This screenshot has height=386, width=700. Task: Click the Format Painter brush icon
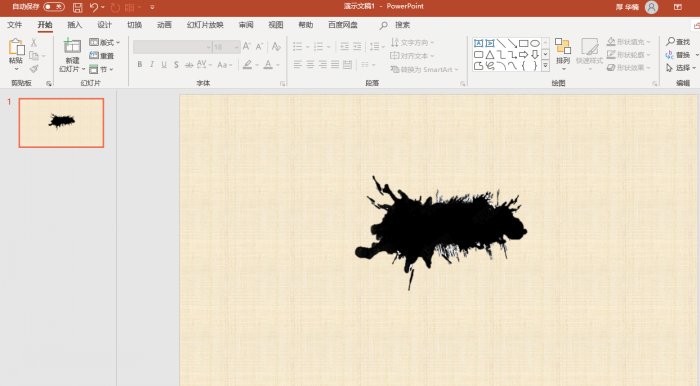(x=34, y=69)
